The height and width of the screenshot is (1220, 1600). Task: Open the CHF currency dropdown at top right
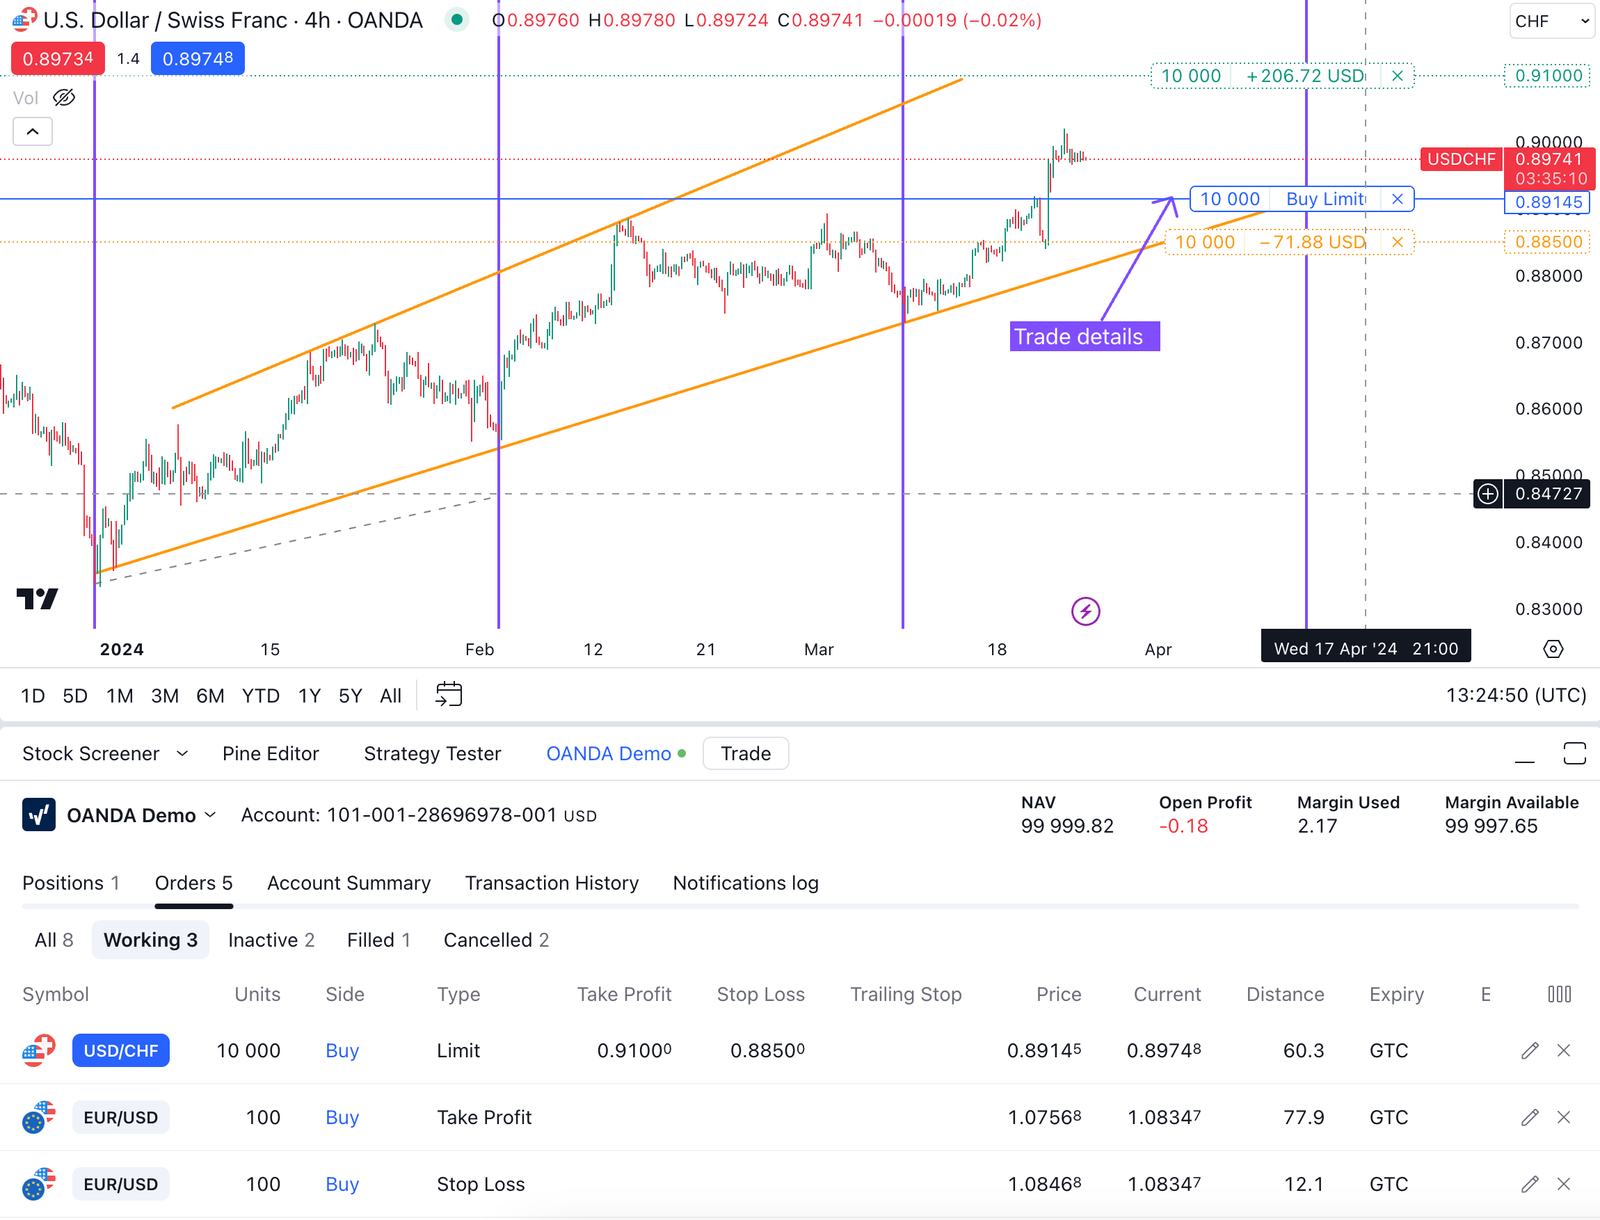pyautogui.click(x=1551, y=20)
